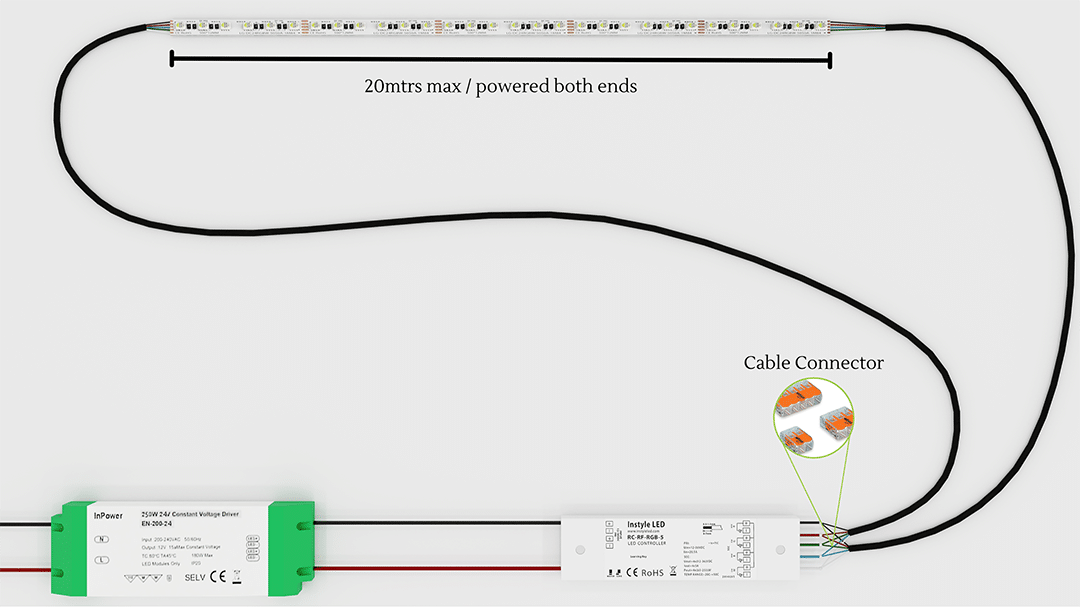Click the Instyle LED brand logo
Viewport: 1080px width, 607px height.
647,524
